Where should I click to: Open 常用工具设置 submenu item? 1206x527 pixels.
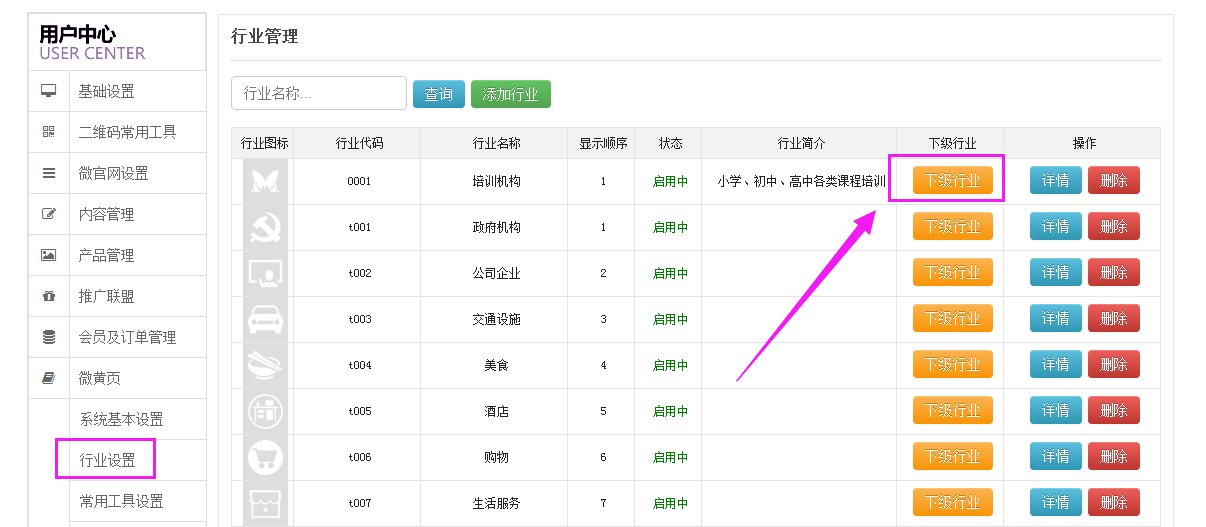121,501
